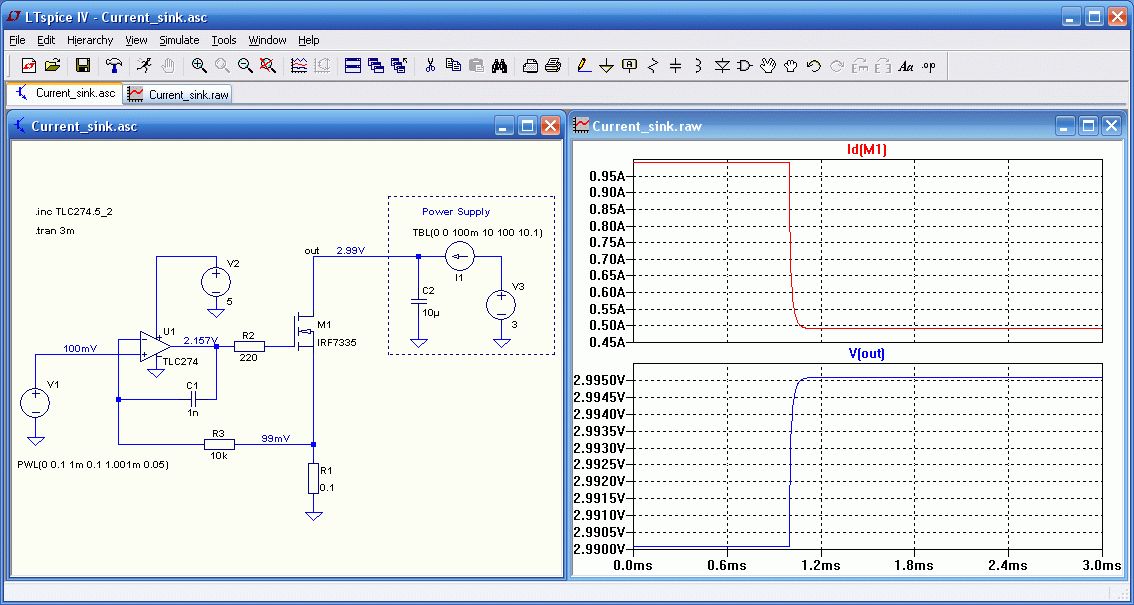1134x605 pixels.
Task: Click the Run simulation running-man icon
Action: (144, 66)
